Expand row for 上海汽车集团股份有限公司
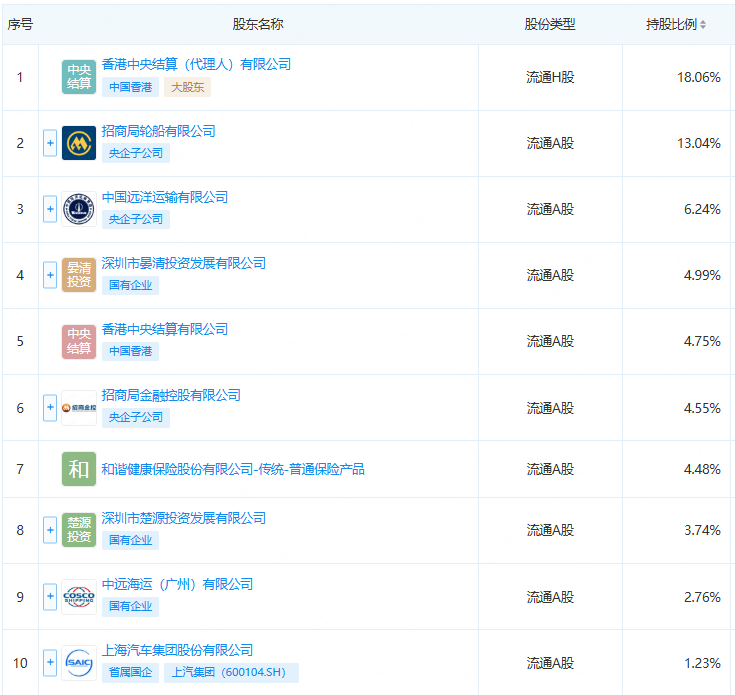The height and width of the screenshot is (695, 735). [x=50, y=663]
